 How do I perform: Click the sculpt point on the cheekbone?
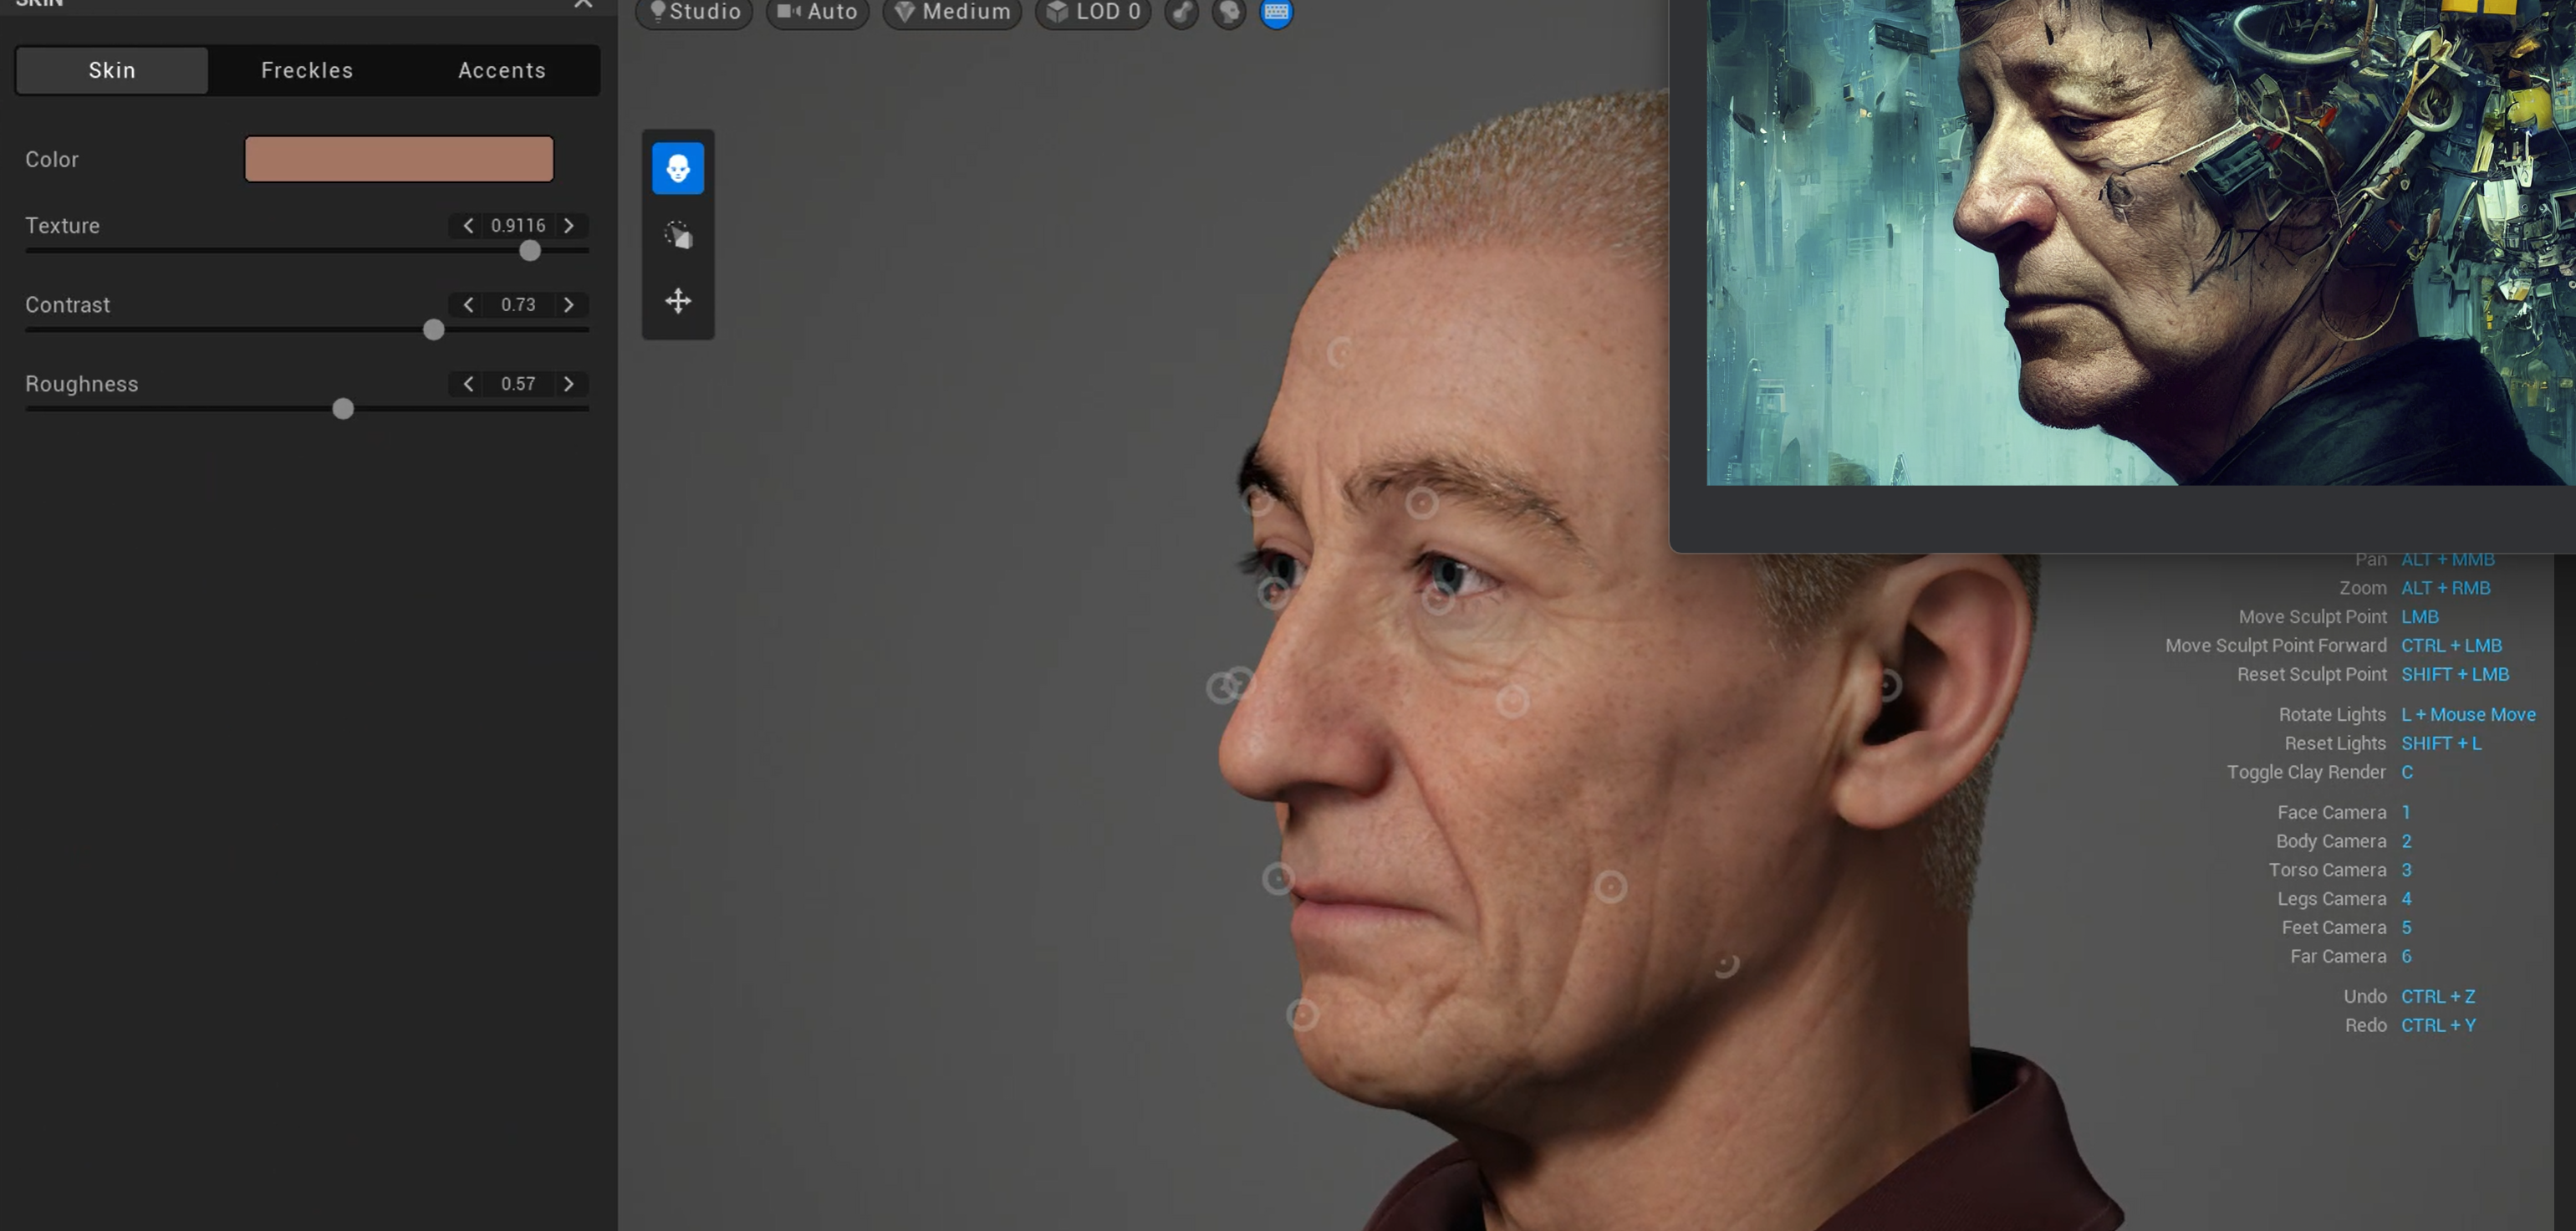pos(1512,701)
